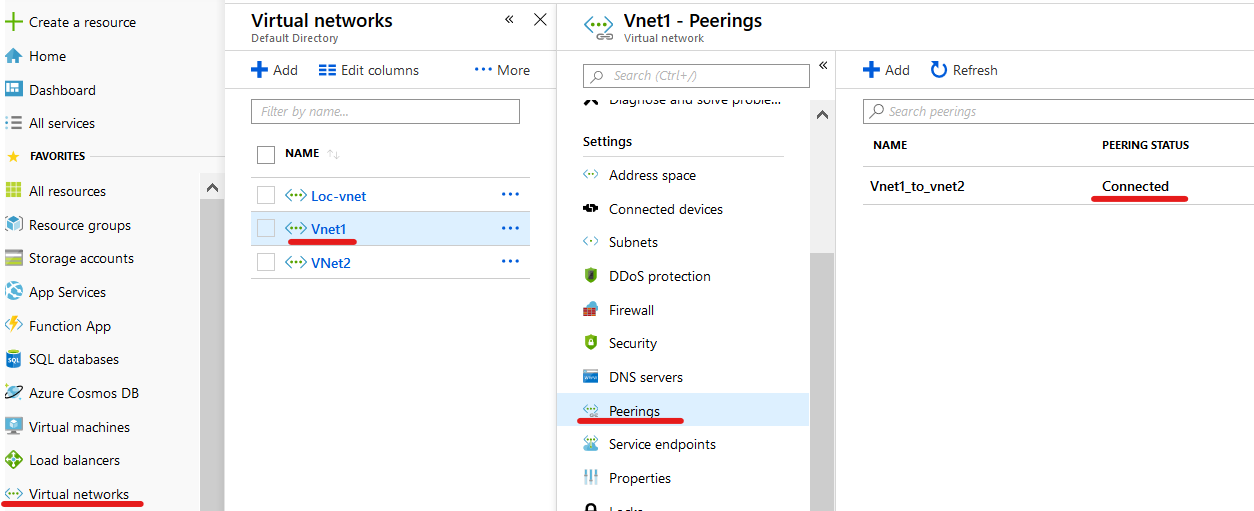This screenshot has width=1254, height=511.
Task: Tick the Loc-vnet row checkbox
Action: (266, 195)
